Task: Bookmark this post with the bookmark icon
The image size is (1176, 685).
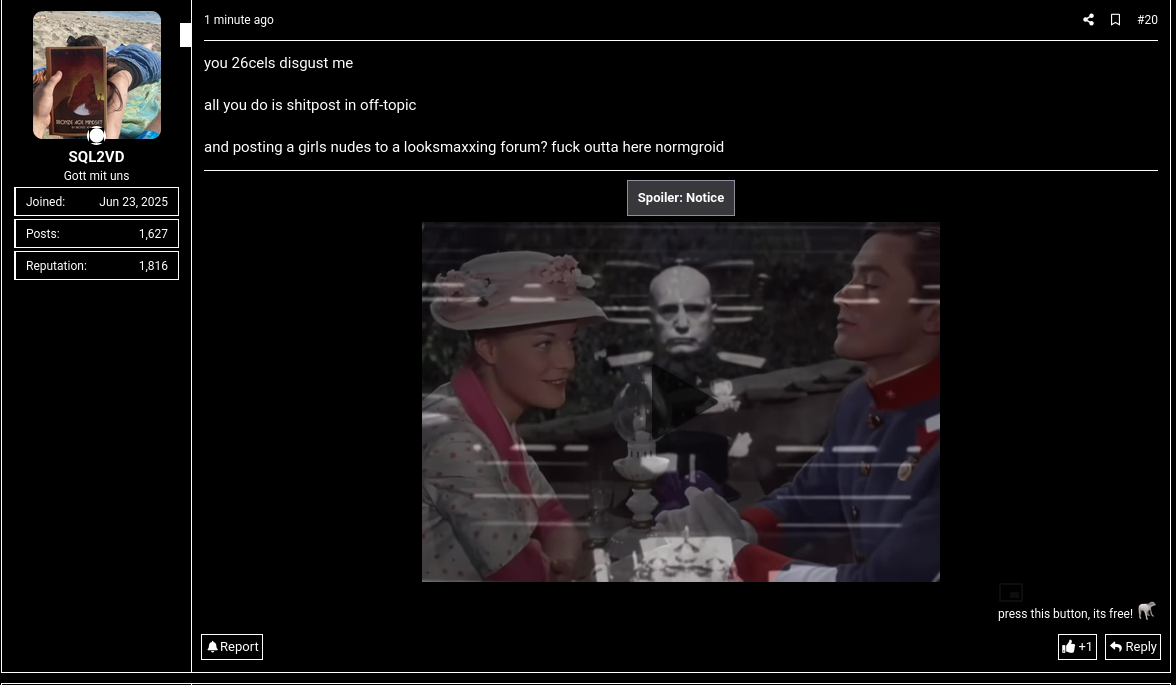Action: [1115, 20]
